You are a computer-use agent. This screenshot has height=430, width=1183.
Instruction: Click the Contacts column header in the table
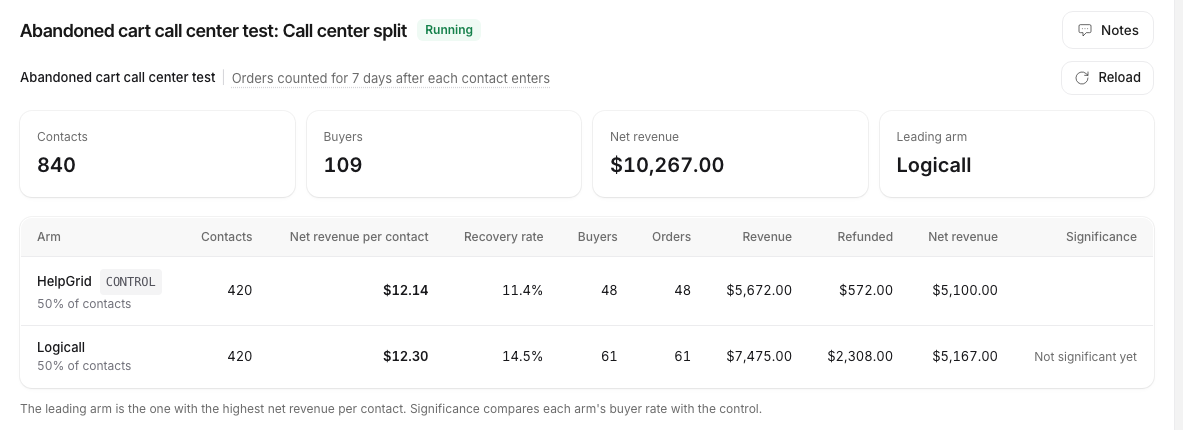pos(226,237)
